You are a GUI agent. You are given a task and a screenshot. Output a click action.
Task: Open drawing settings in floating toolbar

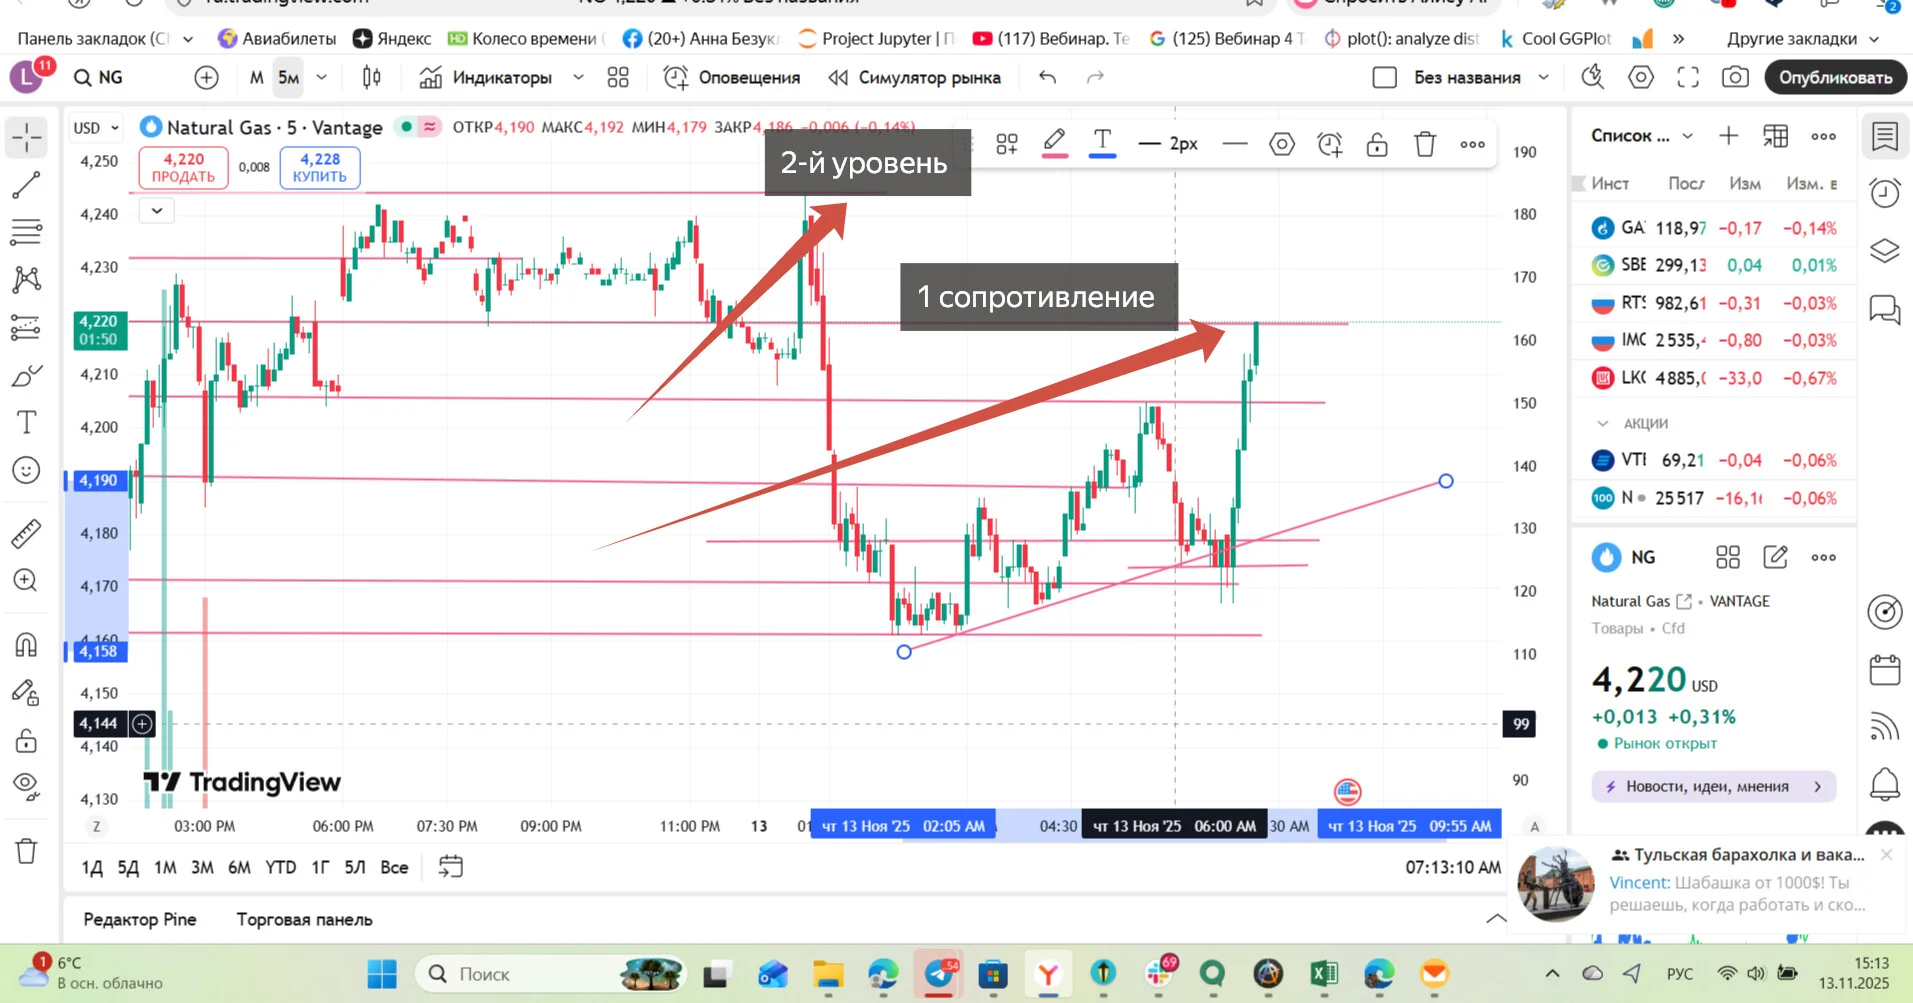click(1281, 145)
